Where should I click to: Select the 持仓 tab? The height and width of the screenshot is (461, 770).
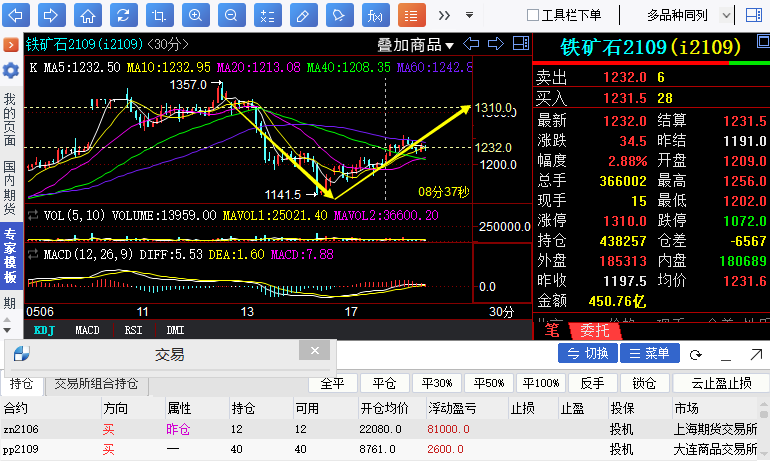[x=21, y=383]
